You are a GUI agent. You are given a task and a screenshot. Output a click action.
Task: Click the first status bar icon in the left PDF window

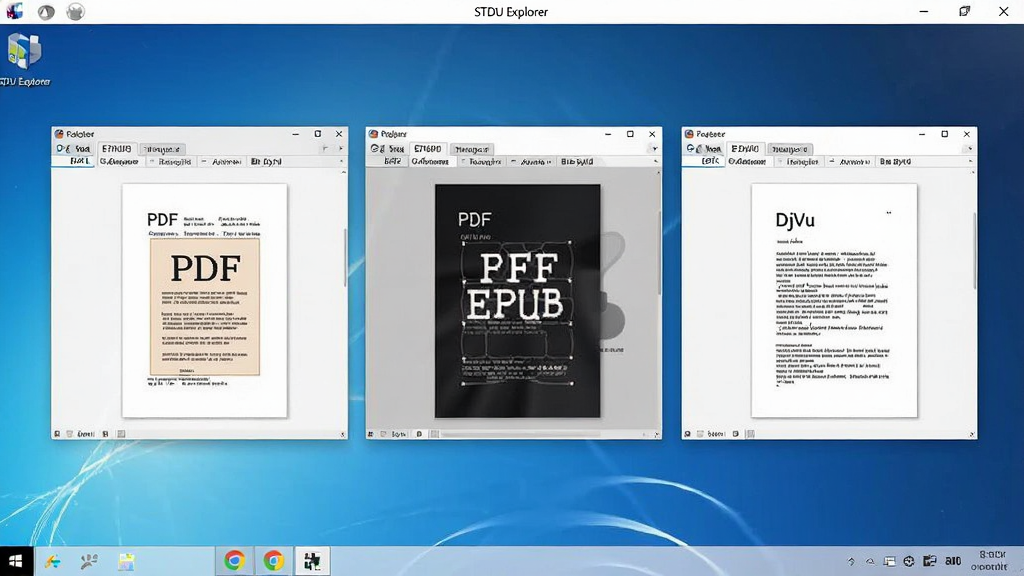57,434
